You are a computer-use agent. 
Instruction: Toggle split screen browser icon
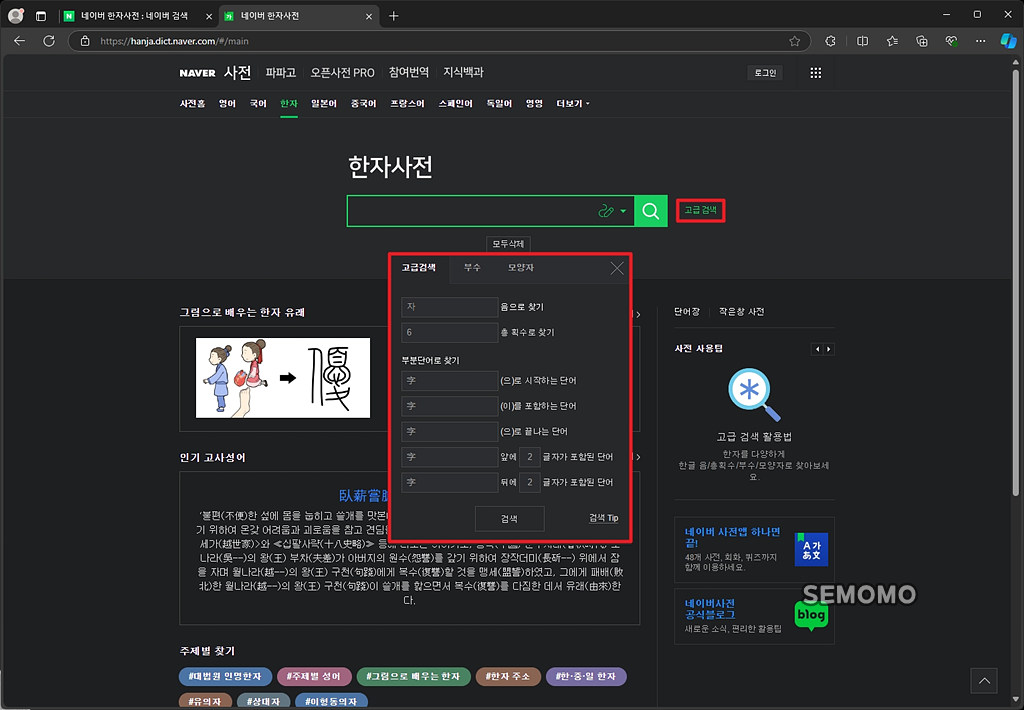pyautogui.click(x=863, y=41)
